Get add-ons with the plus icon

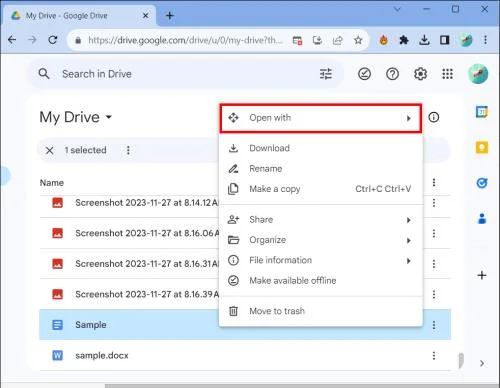click(482, 275)
